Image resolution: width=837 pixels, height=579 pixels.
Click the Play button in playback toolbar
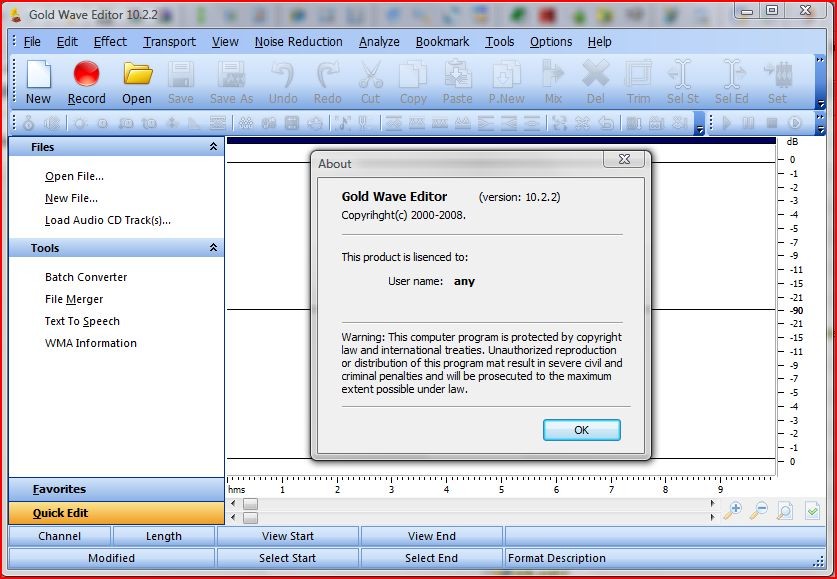(727, 124)
